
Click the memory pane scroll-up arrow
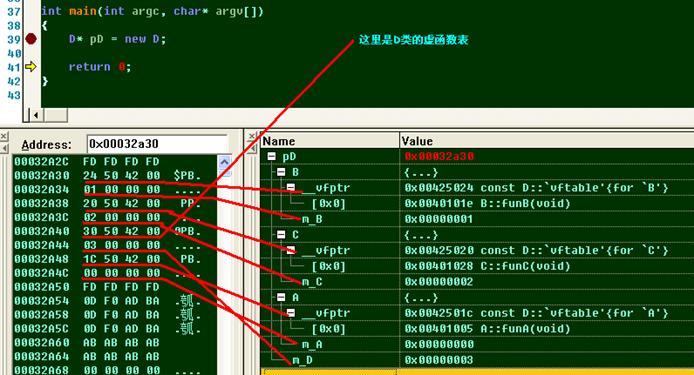click(x=224, y=162)
